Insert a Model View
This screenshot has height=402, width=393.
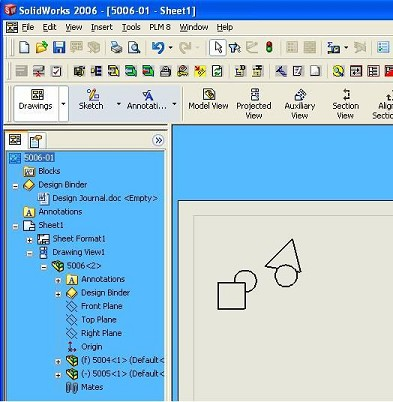tap(208, 100)
